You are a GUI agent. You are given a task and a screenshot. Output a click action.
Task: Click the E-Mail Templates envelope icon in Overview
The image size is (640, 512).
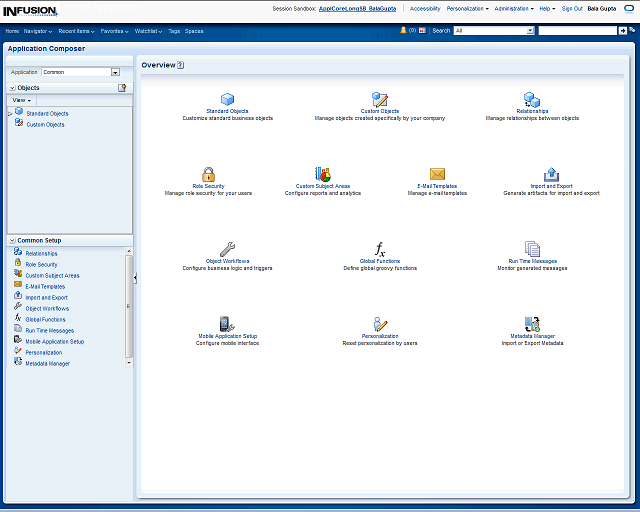[437, 174]
